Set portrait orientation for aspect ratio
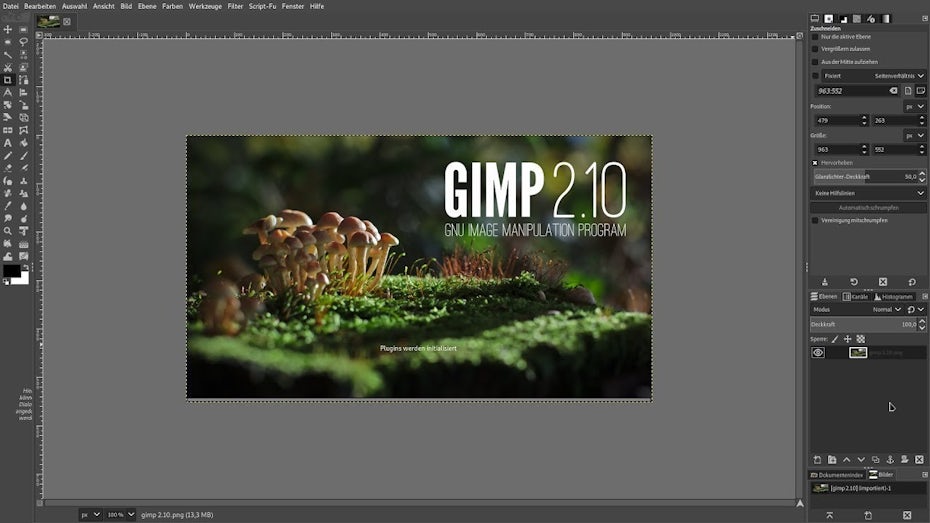Image resolution: width=930 pixels, height=523 pixels. [908, 91]
